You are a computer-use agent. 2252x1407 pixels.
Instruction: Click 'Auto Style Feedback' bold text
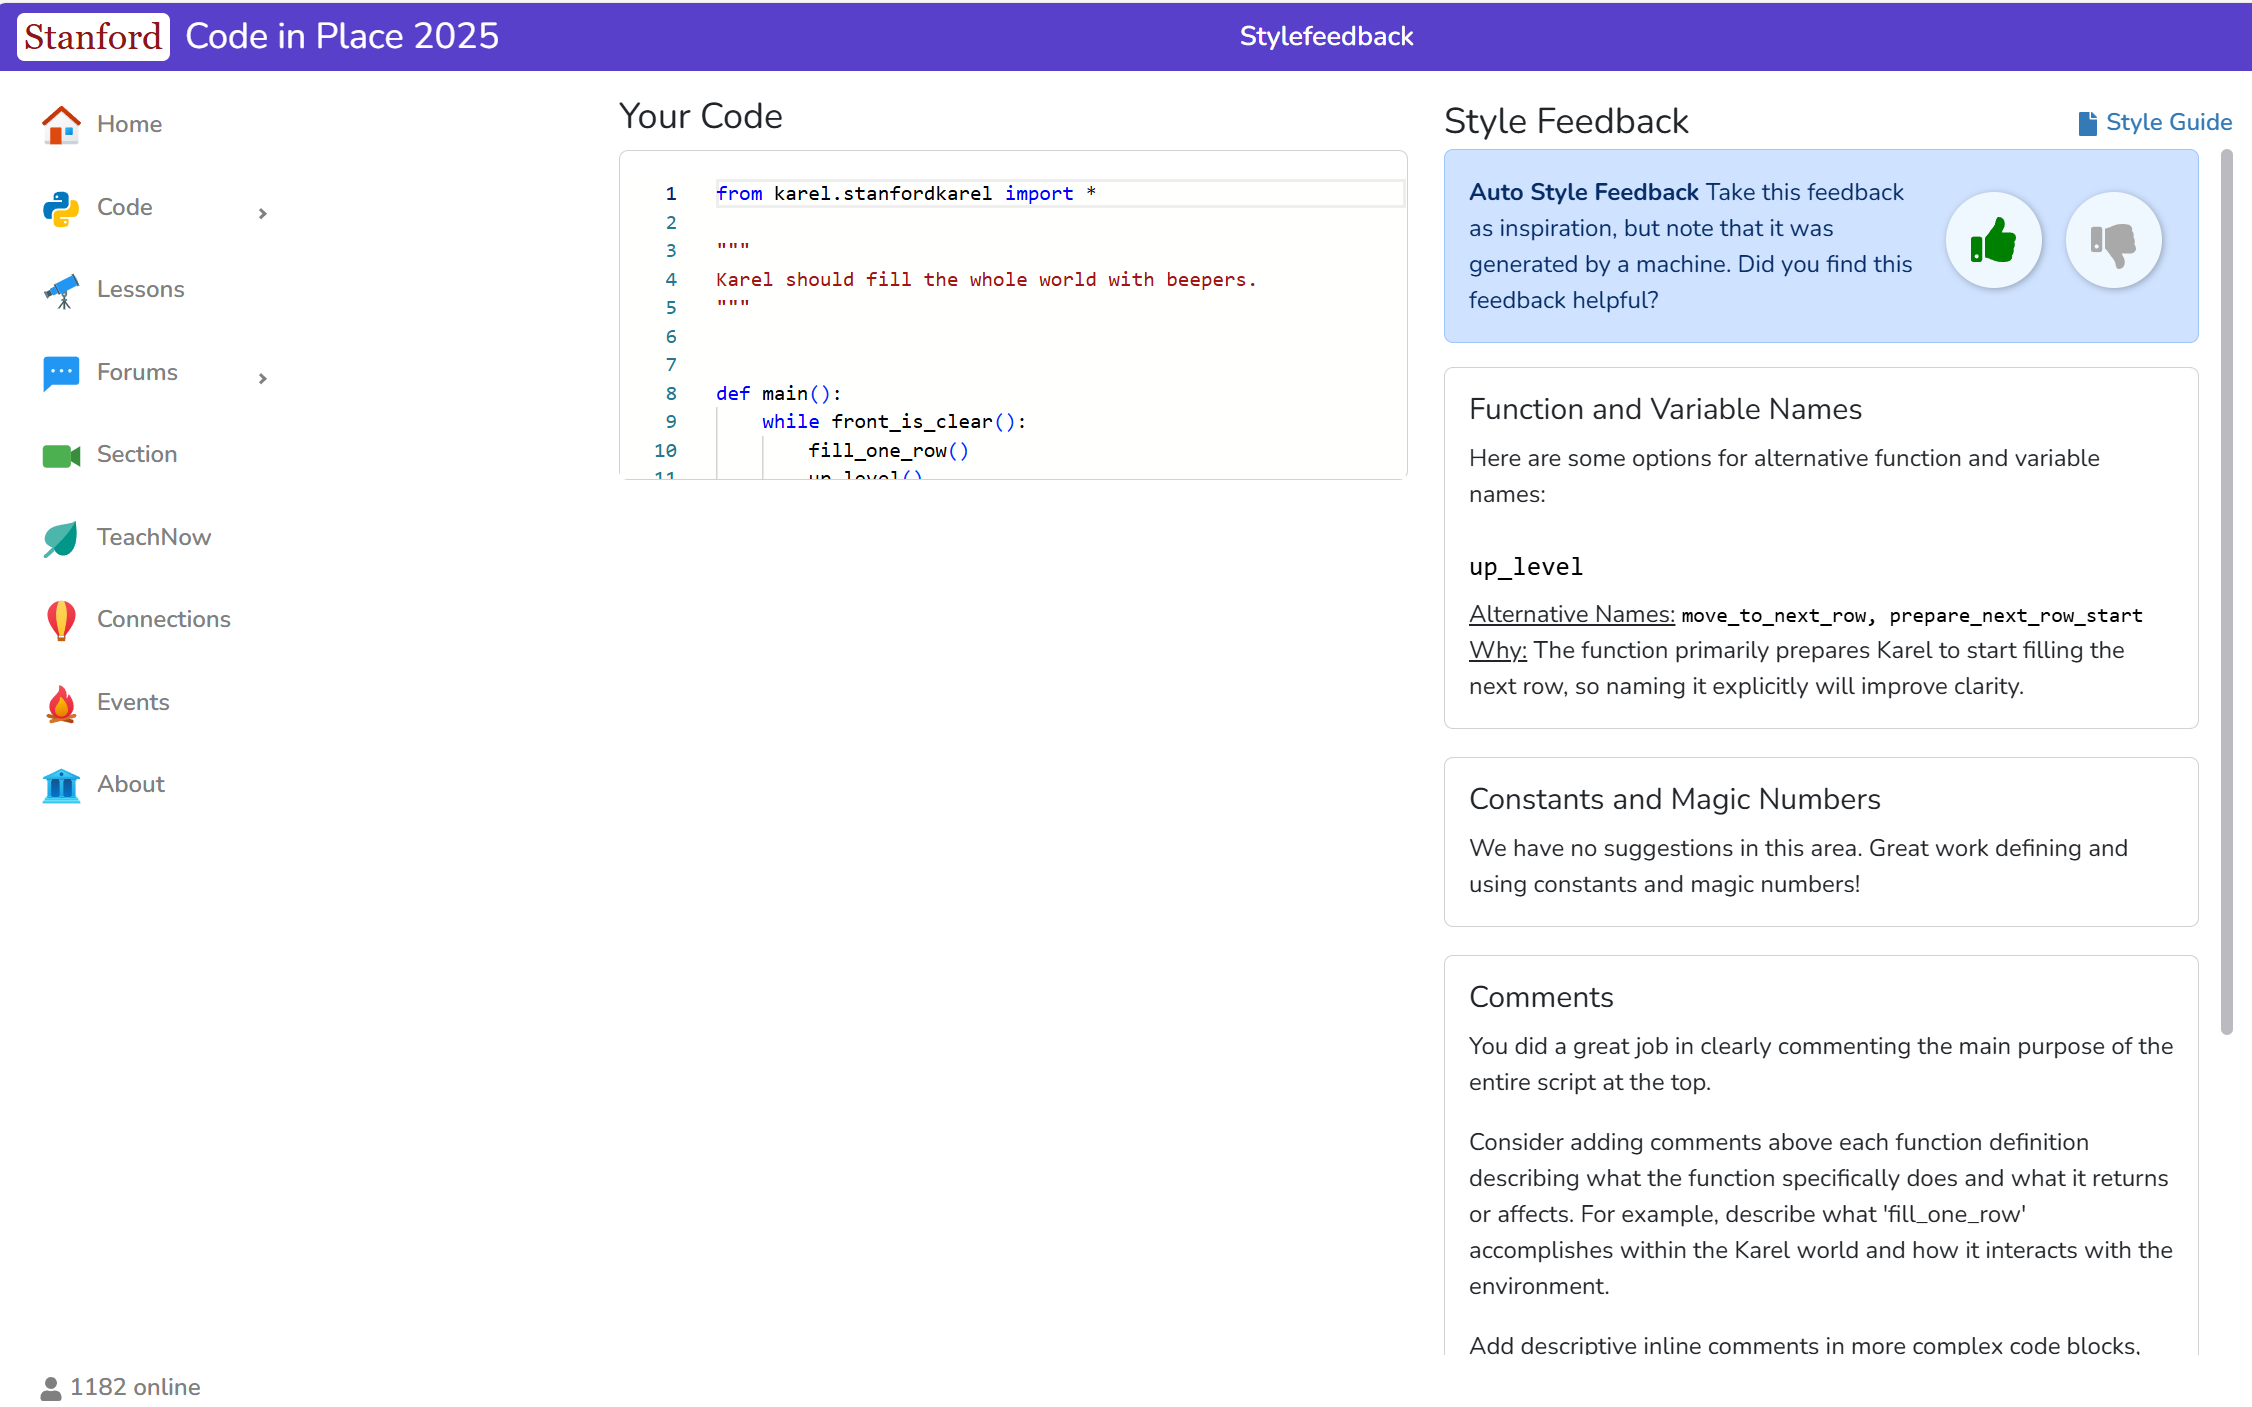(1584, 192)
